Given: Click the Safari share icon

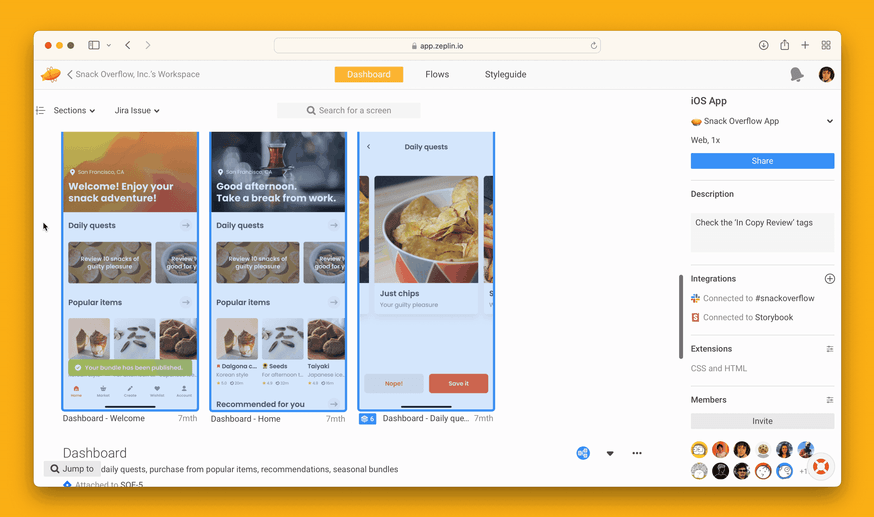Looking at the screenshot, I should tap(784, 45).
